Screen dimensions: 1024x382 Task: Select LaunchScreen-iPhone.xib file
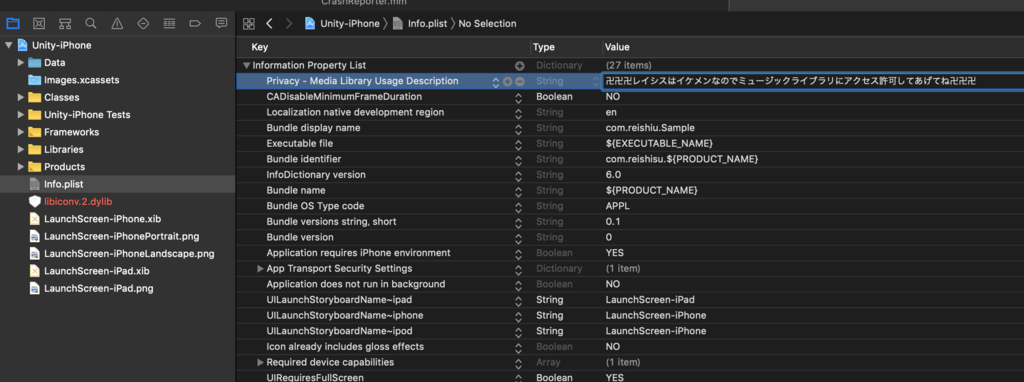pyautogui.click(x=103, y=219)
